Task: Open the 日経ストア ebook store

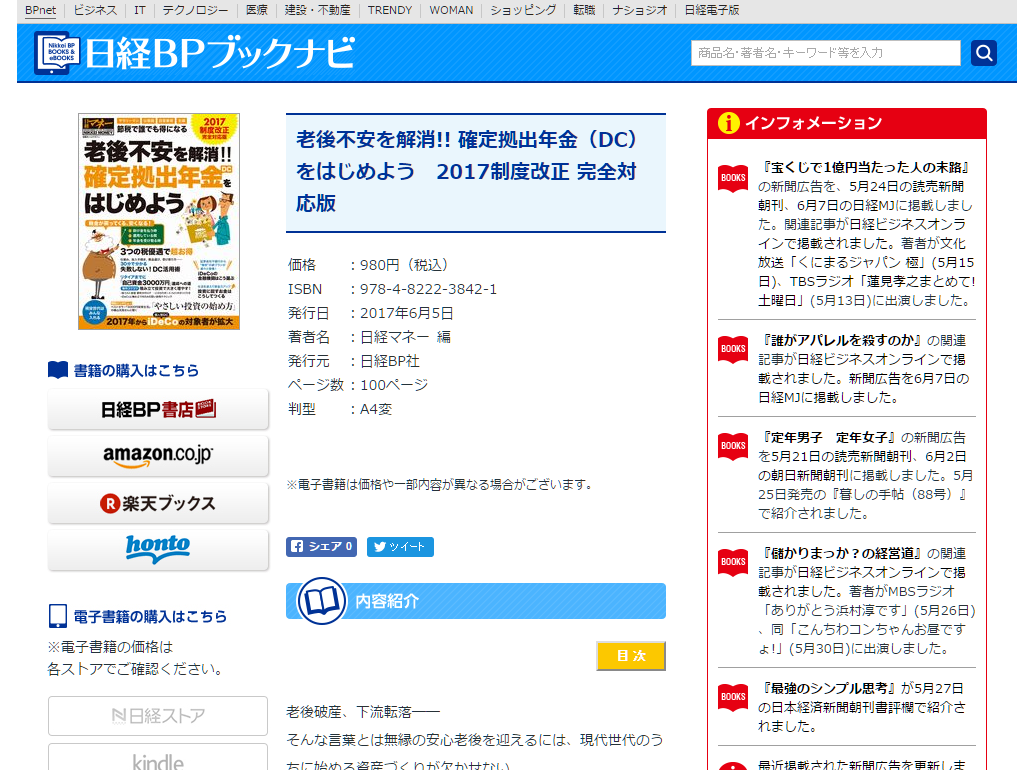Action: point(158,716)
